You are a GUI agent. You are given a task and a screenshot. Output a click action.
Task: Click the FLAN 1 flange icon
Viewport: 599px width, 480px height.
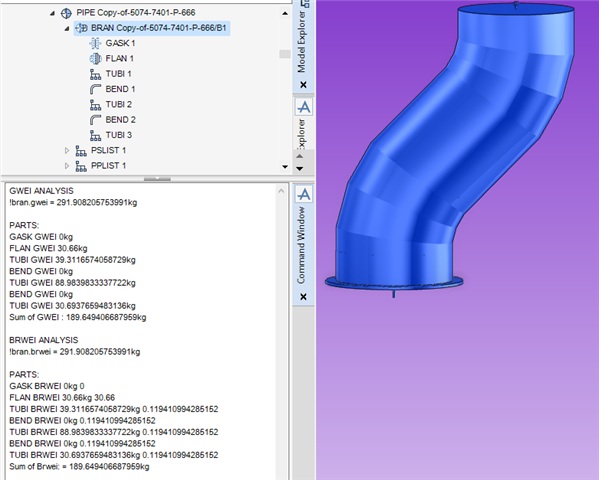(95, 58)
